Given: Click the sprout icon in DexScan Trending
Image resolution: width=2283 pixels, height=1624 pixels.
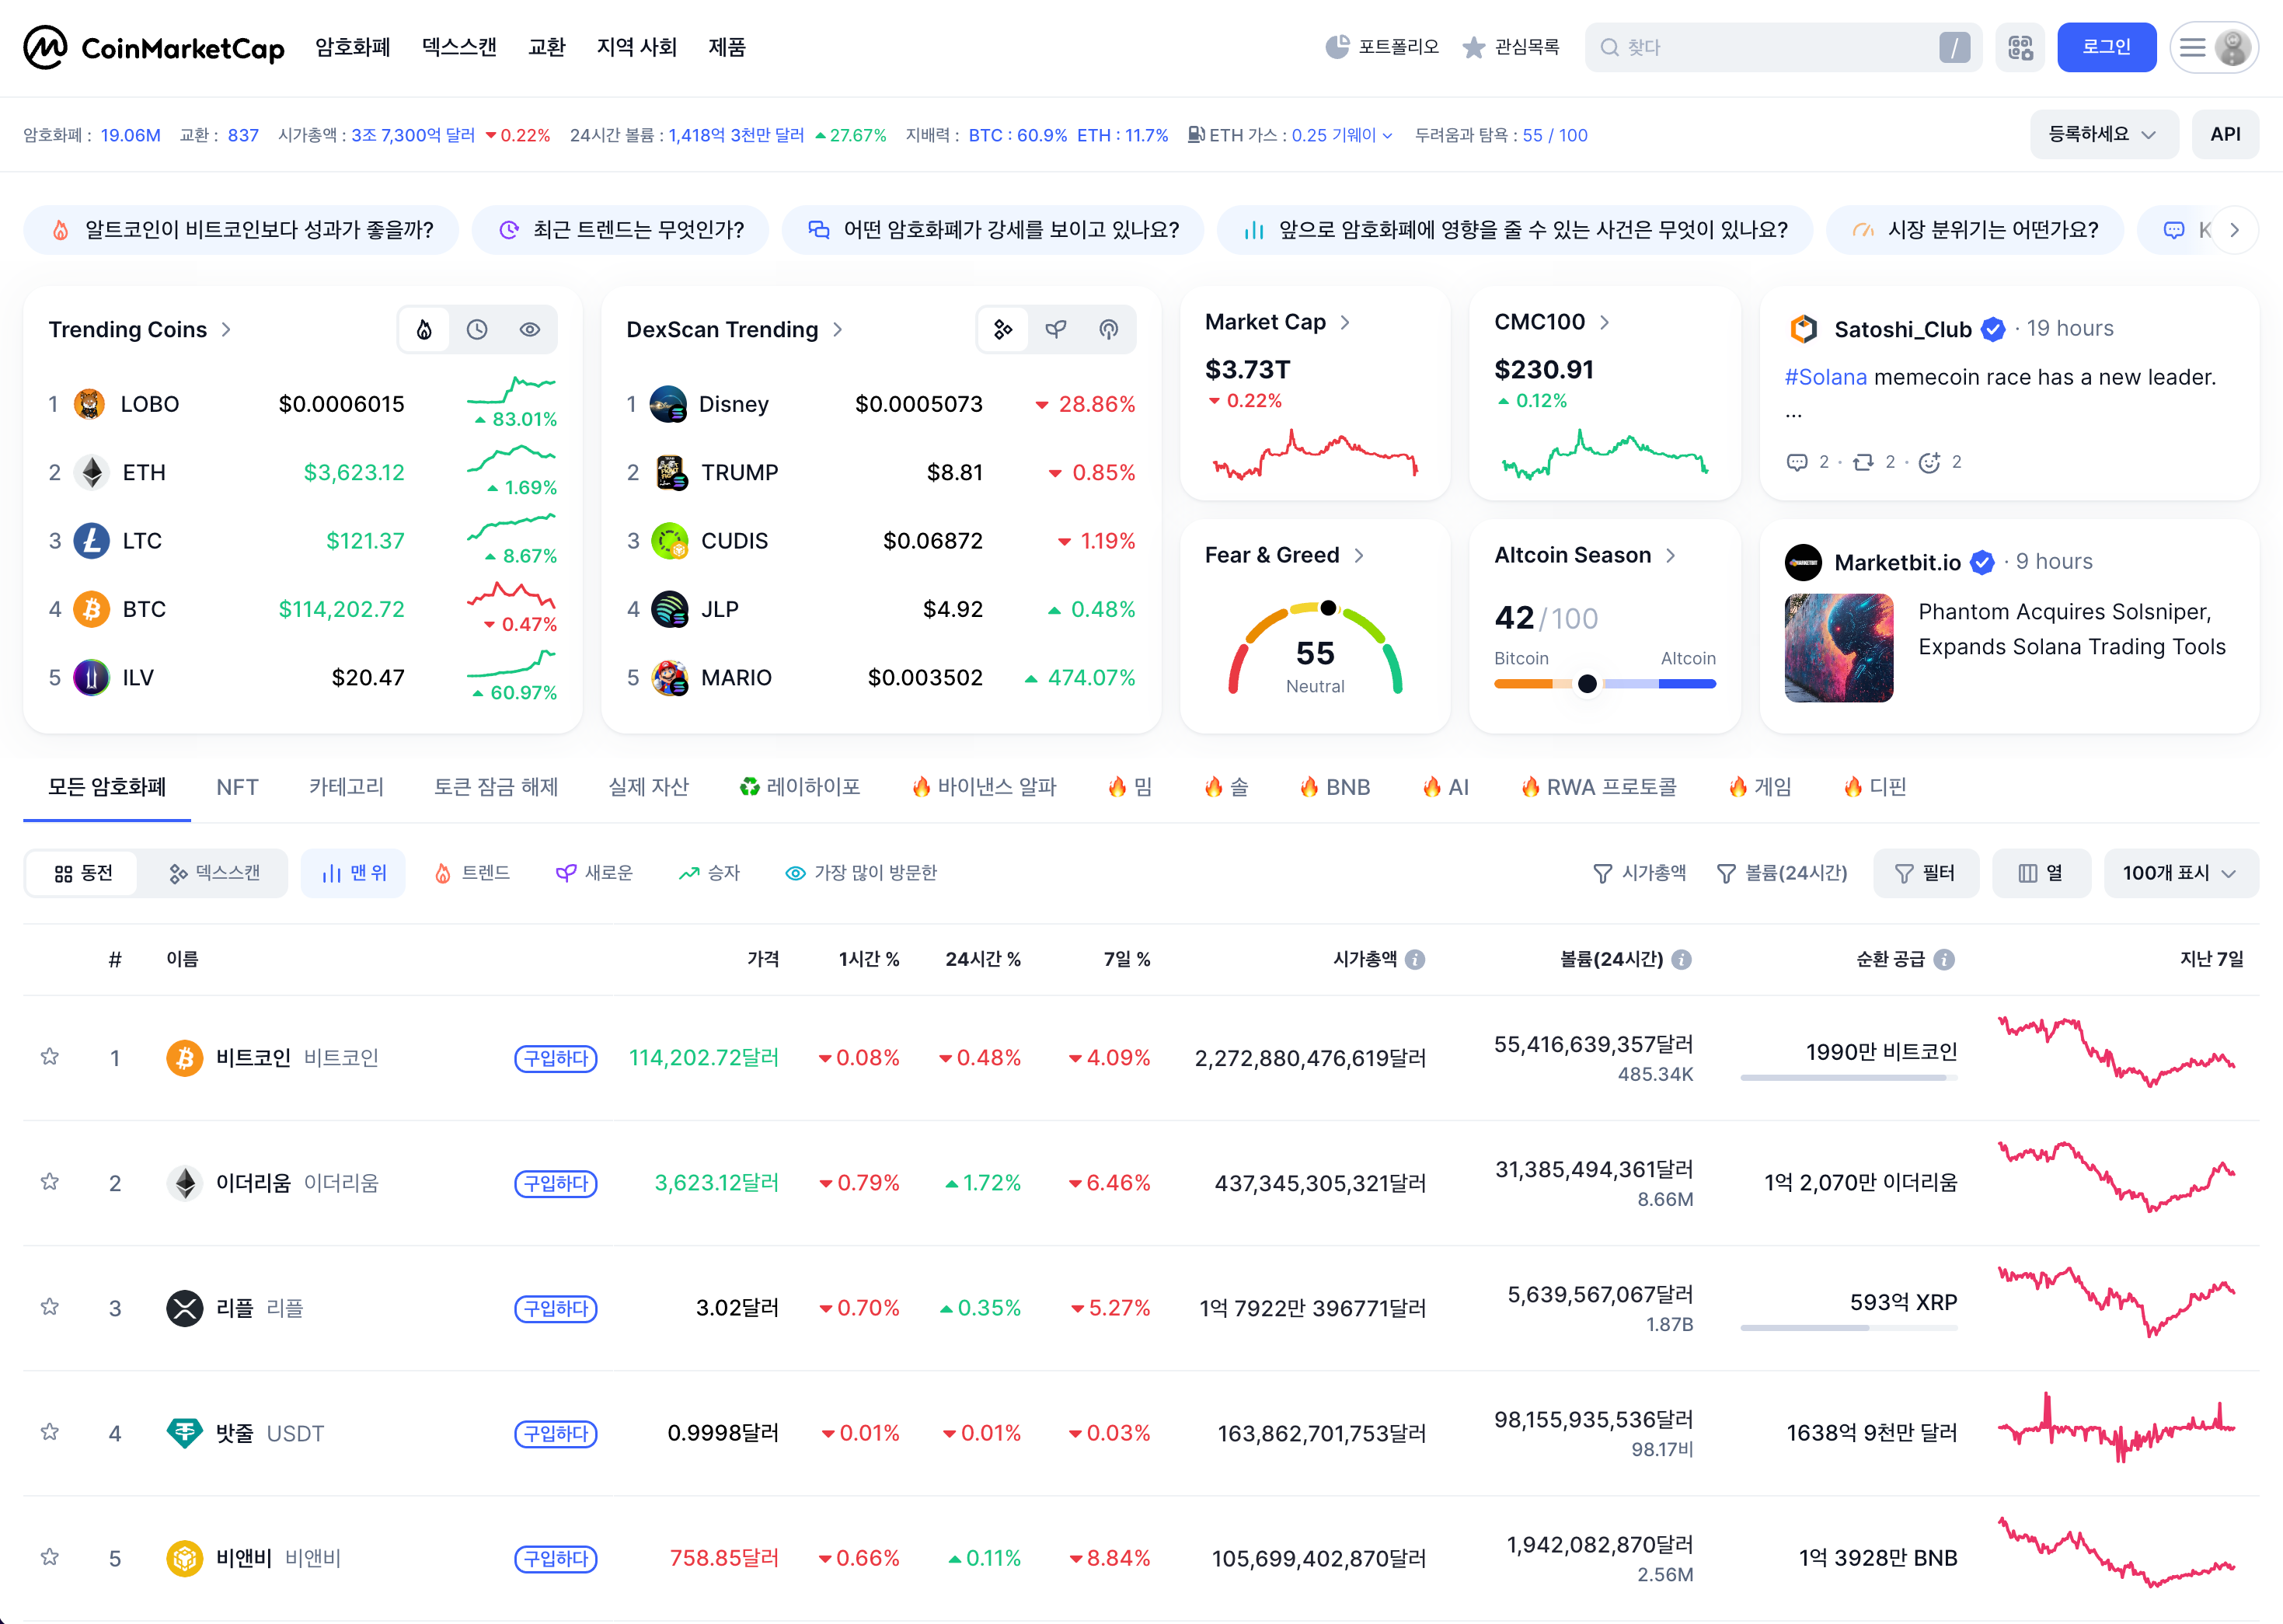Looking at the screenshot, I should coord(1056,329).
